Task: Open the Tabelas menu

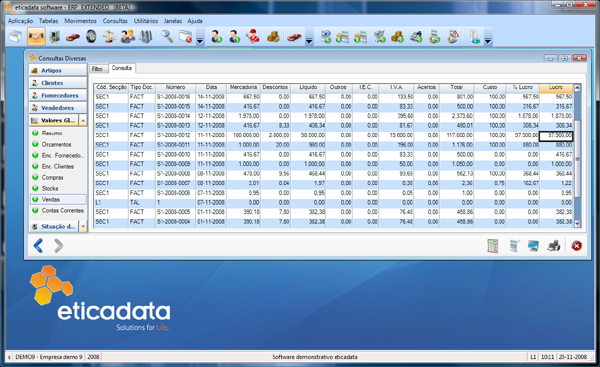Action: pos(48,21)
